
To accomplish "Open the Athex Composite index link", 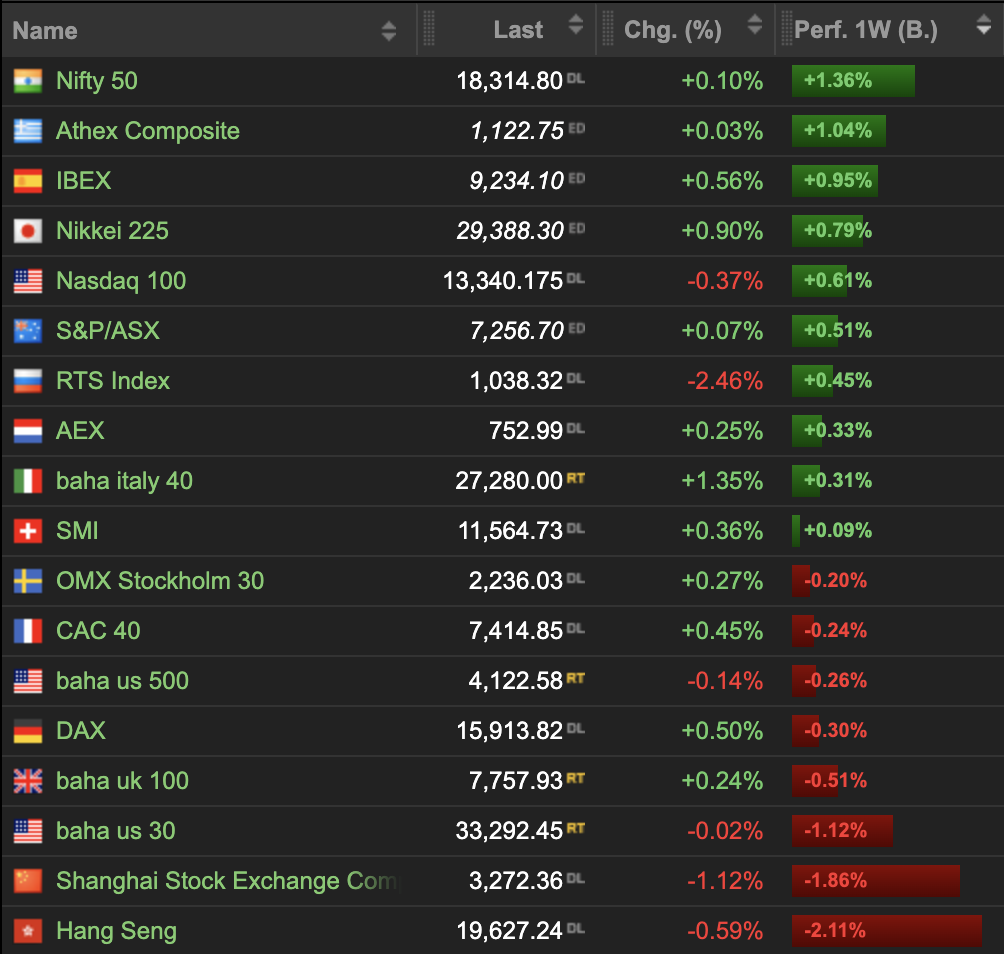I will click(x=148, y=131).
